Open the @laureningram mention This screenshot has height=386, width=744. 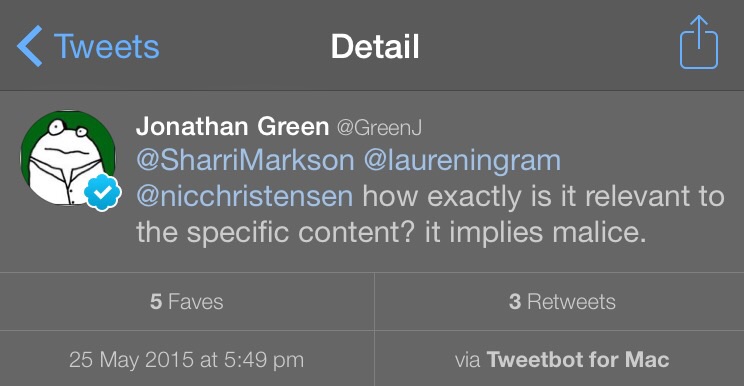click(462, 161)
